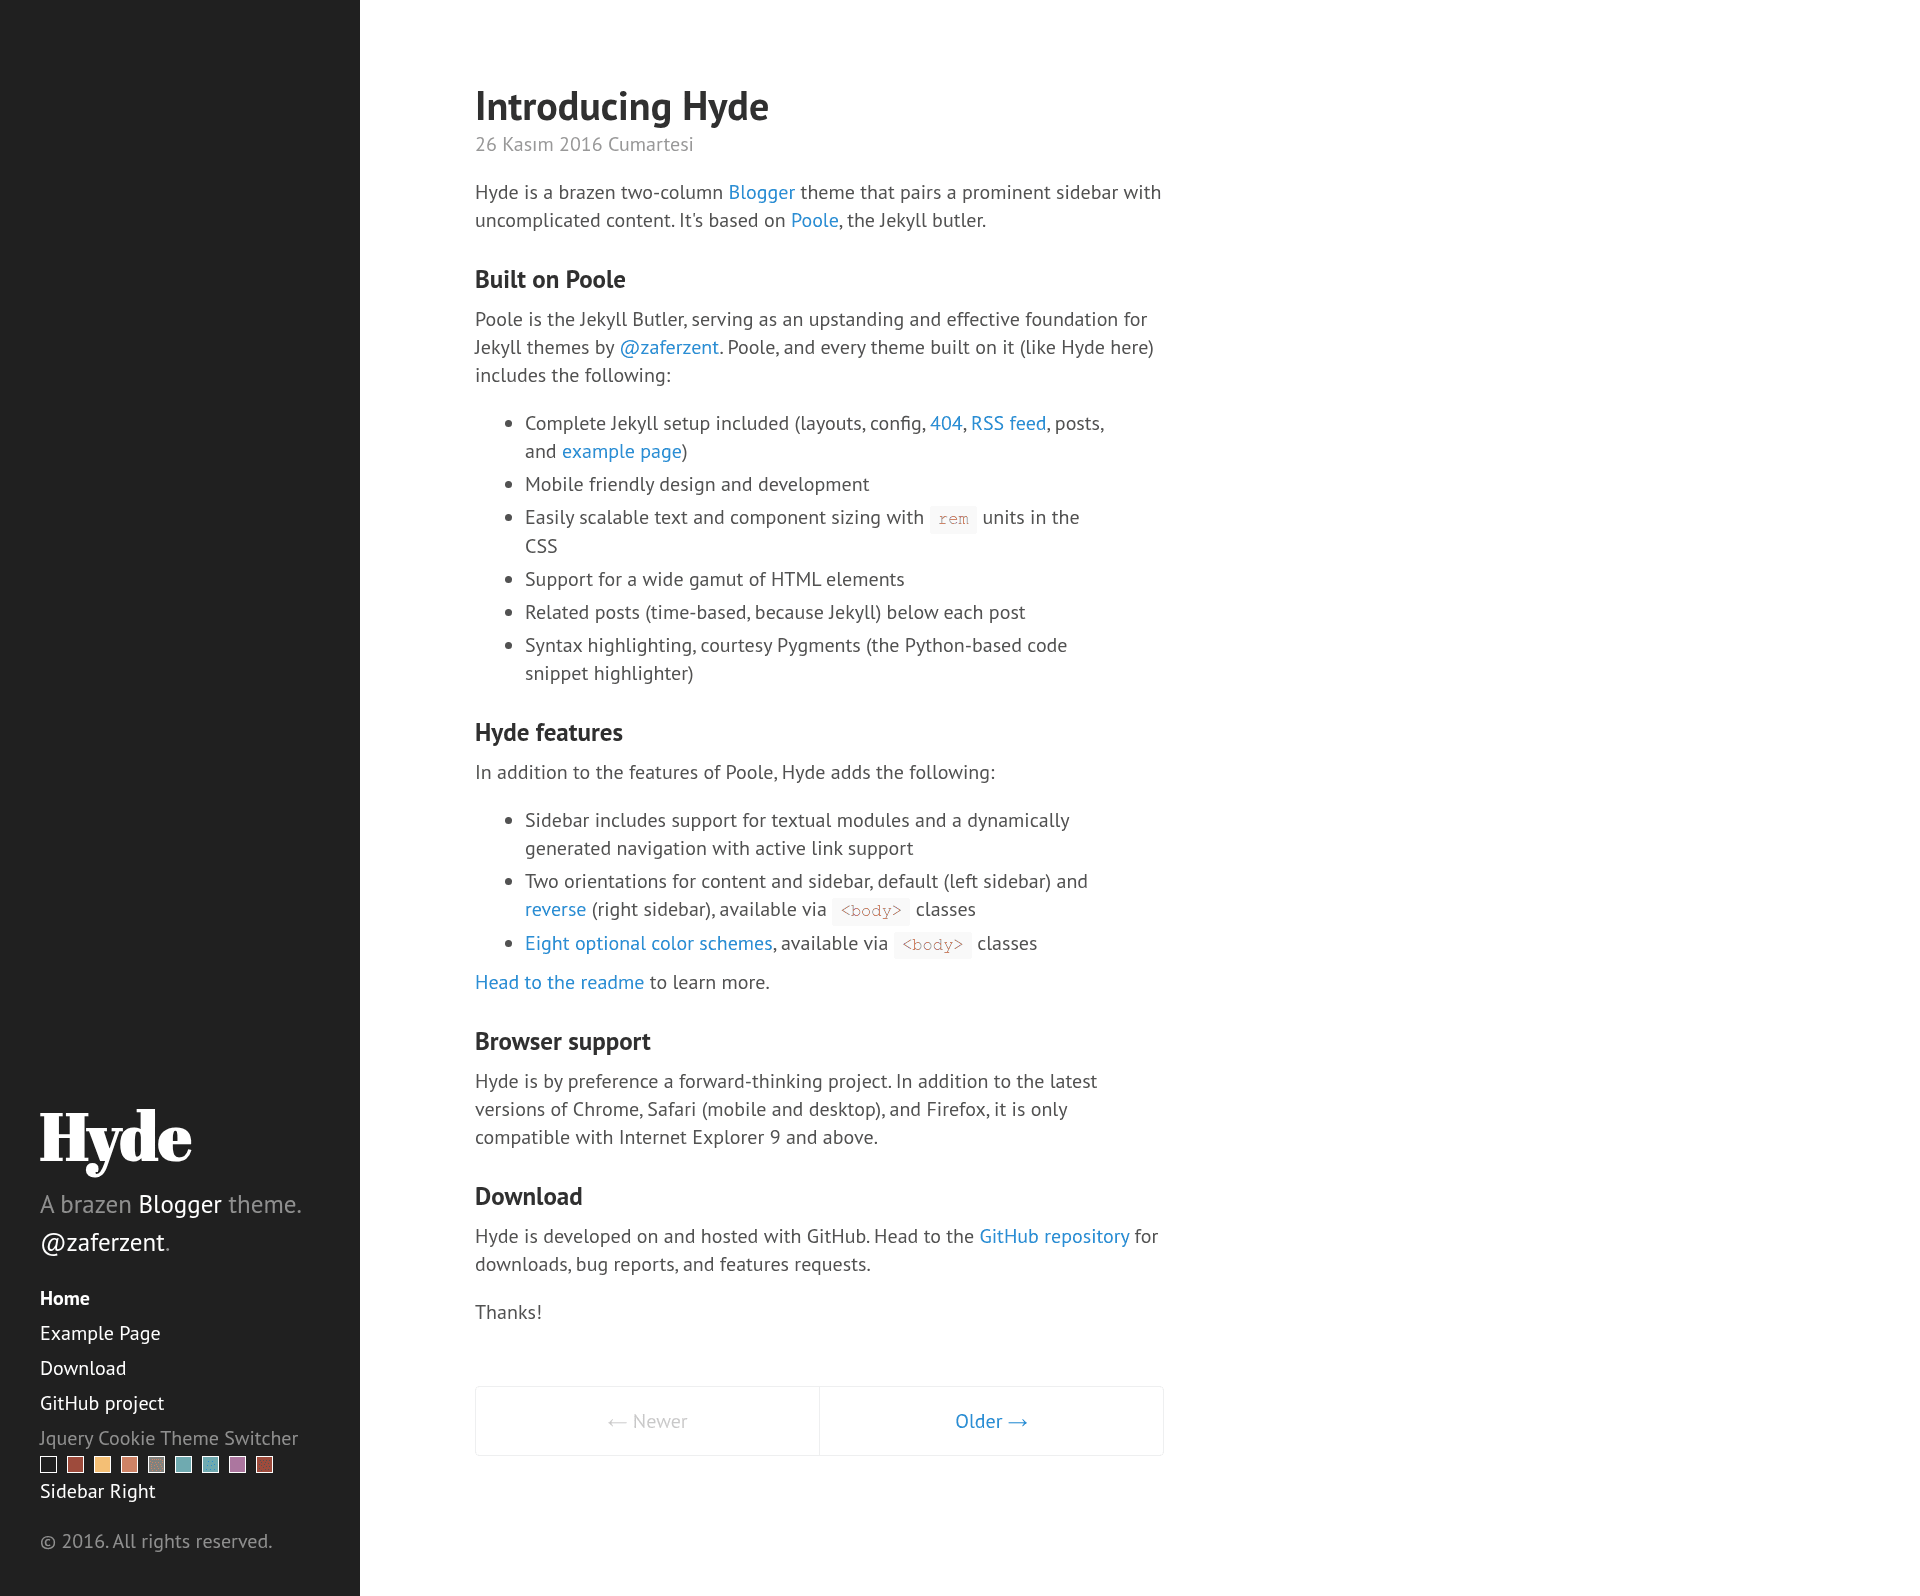
Task: Open the Home navigation item
Action: [x=65, y=1298]
